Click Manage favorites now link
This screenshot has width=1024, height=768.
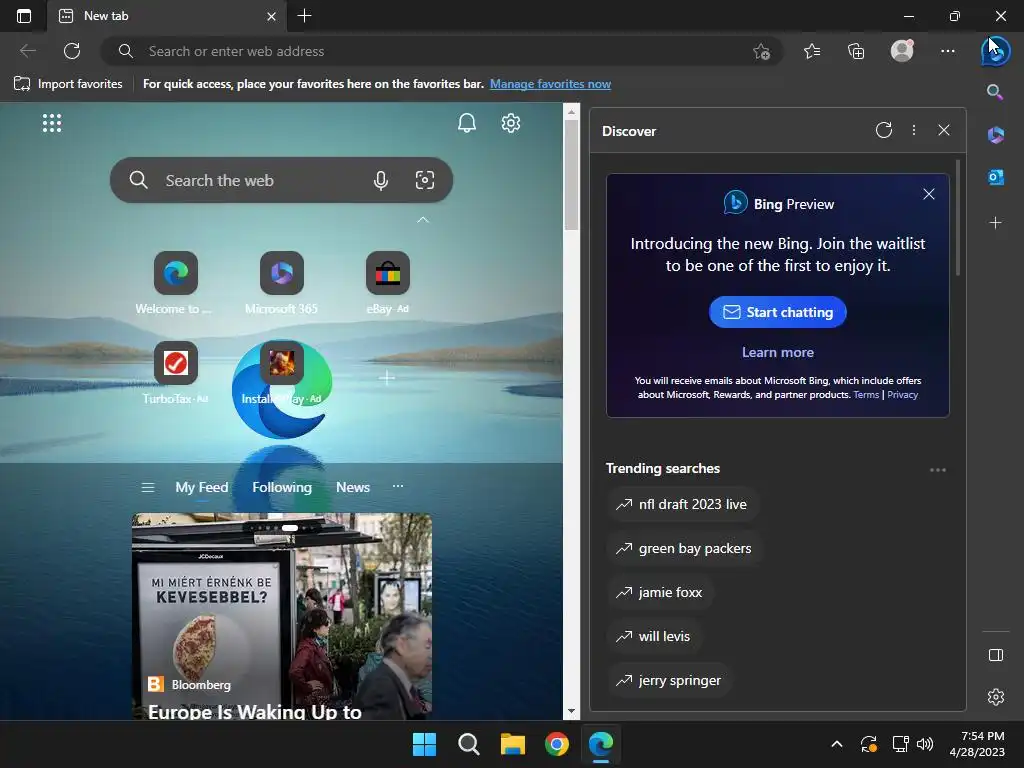(551, 84)
